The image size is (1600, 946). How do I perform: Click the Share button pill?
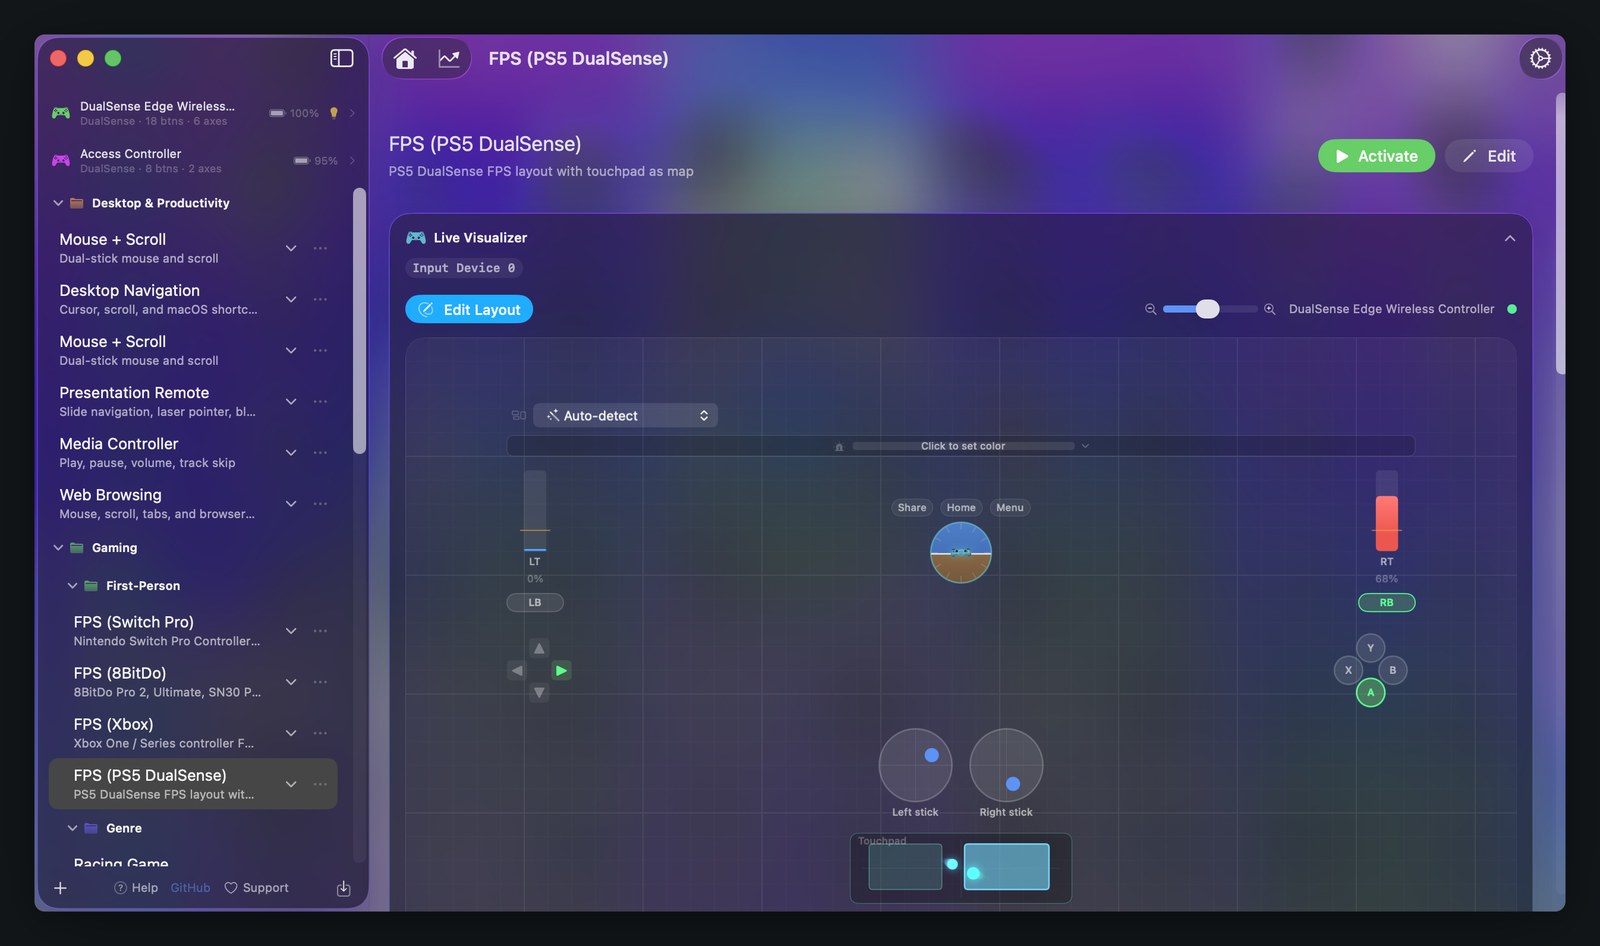912,507
